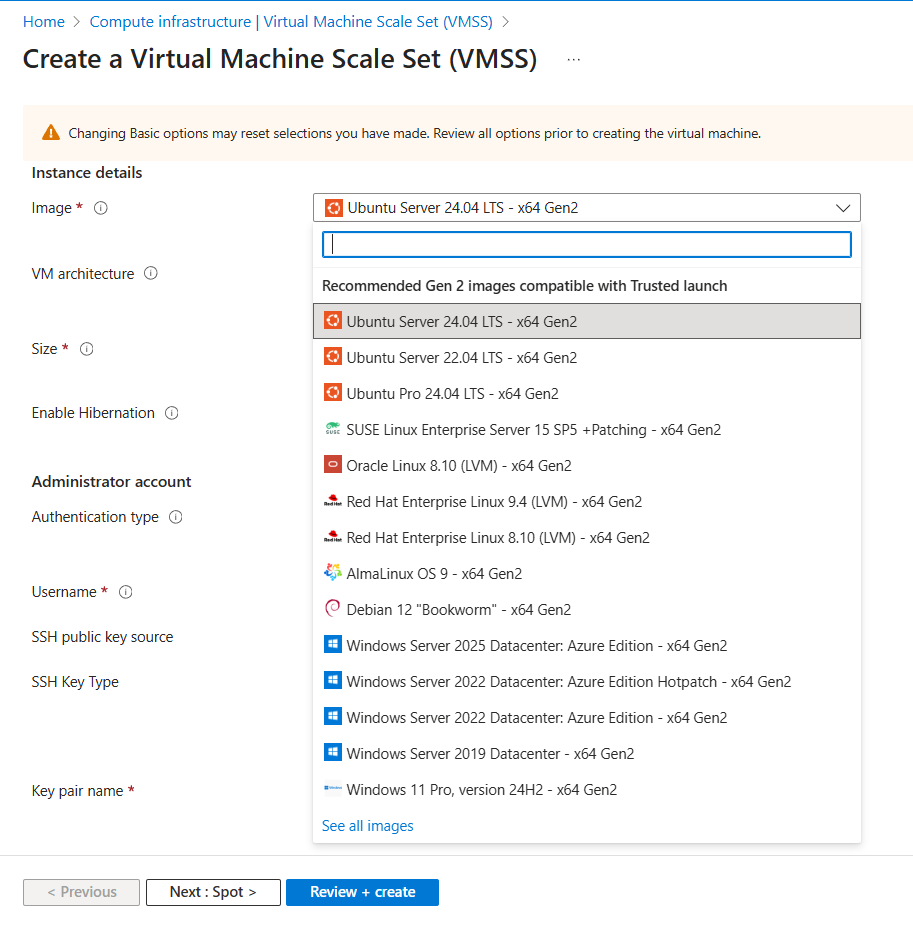
Task: Collapse the Image dropdown using its chevron
Action: [x=843, y=208]
